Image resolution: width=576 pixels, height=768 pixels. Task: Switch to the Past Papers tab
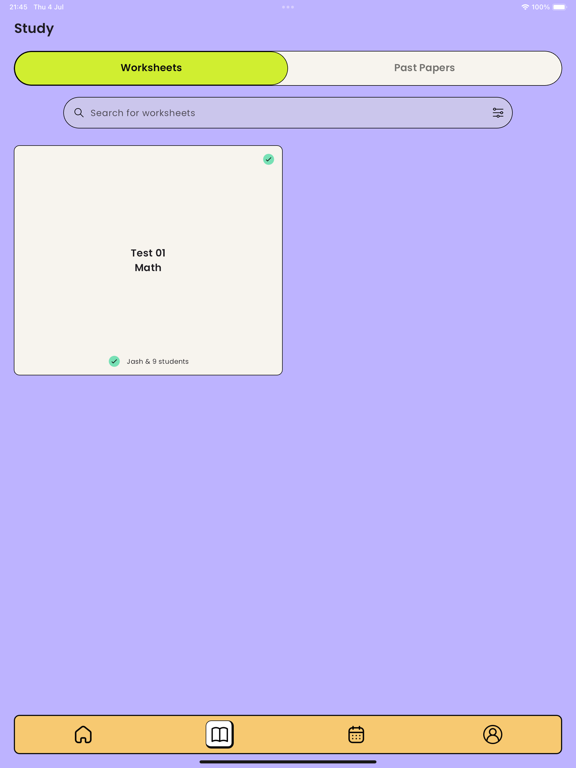[425, 68]
